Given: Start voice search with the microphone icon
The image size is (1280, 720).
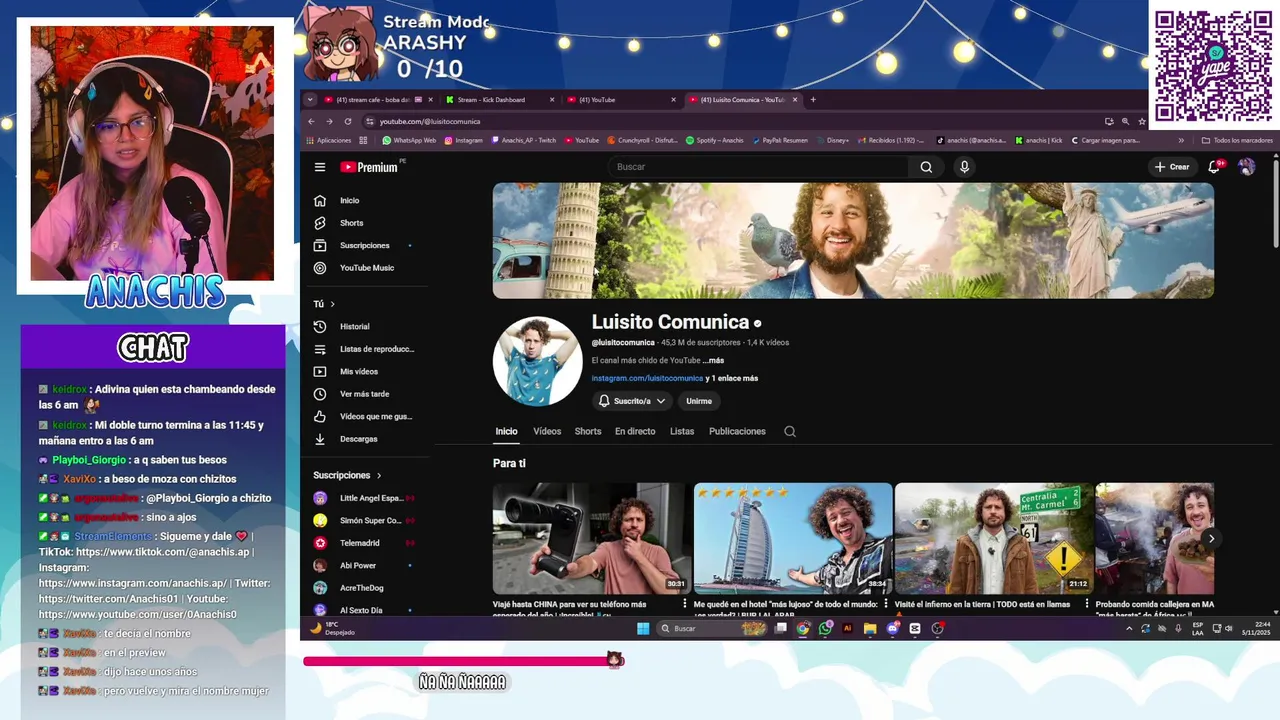Looking at the screenshot, I should pos(964,167).
